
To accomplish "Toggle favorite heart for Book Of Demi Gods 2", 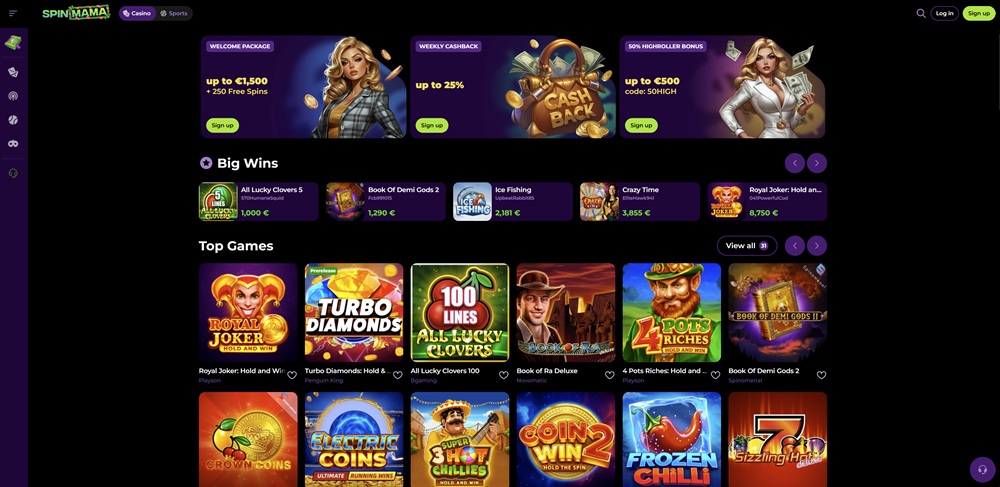I will point(821,375).
